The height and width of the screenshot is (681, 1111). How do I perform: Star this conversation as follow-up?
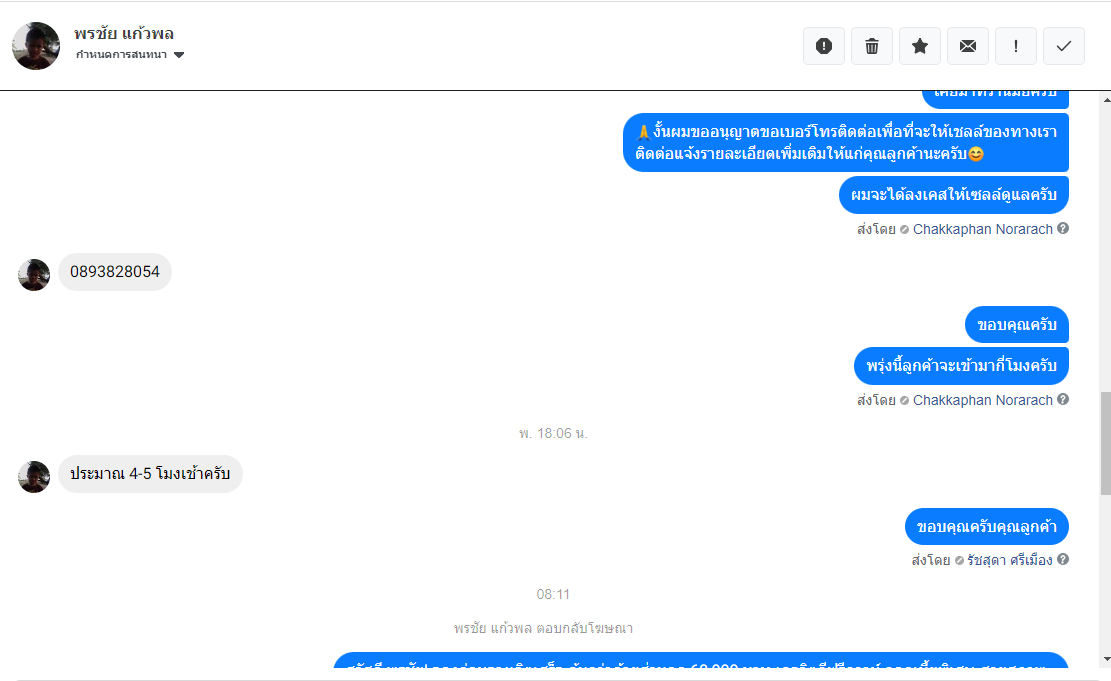[920, 46]
